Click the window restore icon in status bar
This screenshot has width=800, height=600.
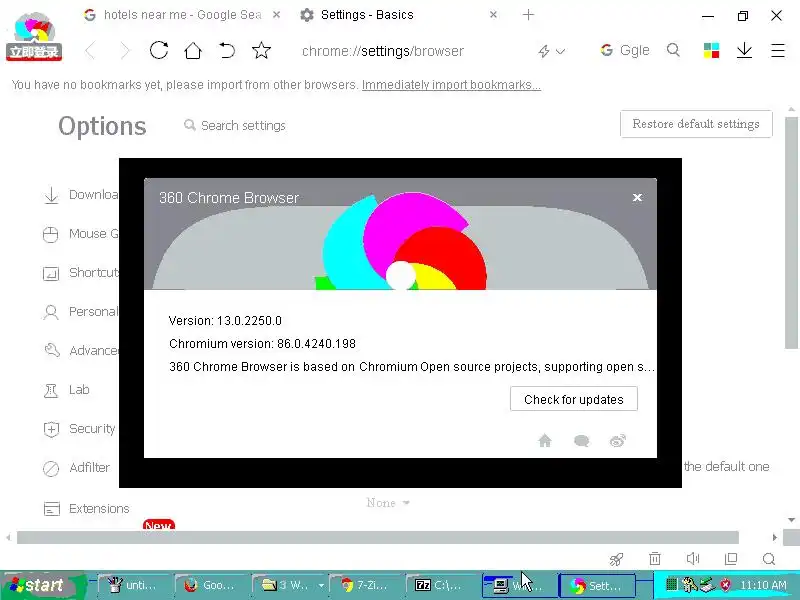point(731,559)
